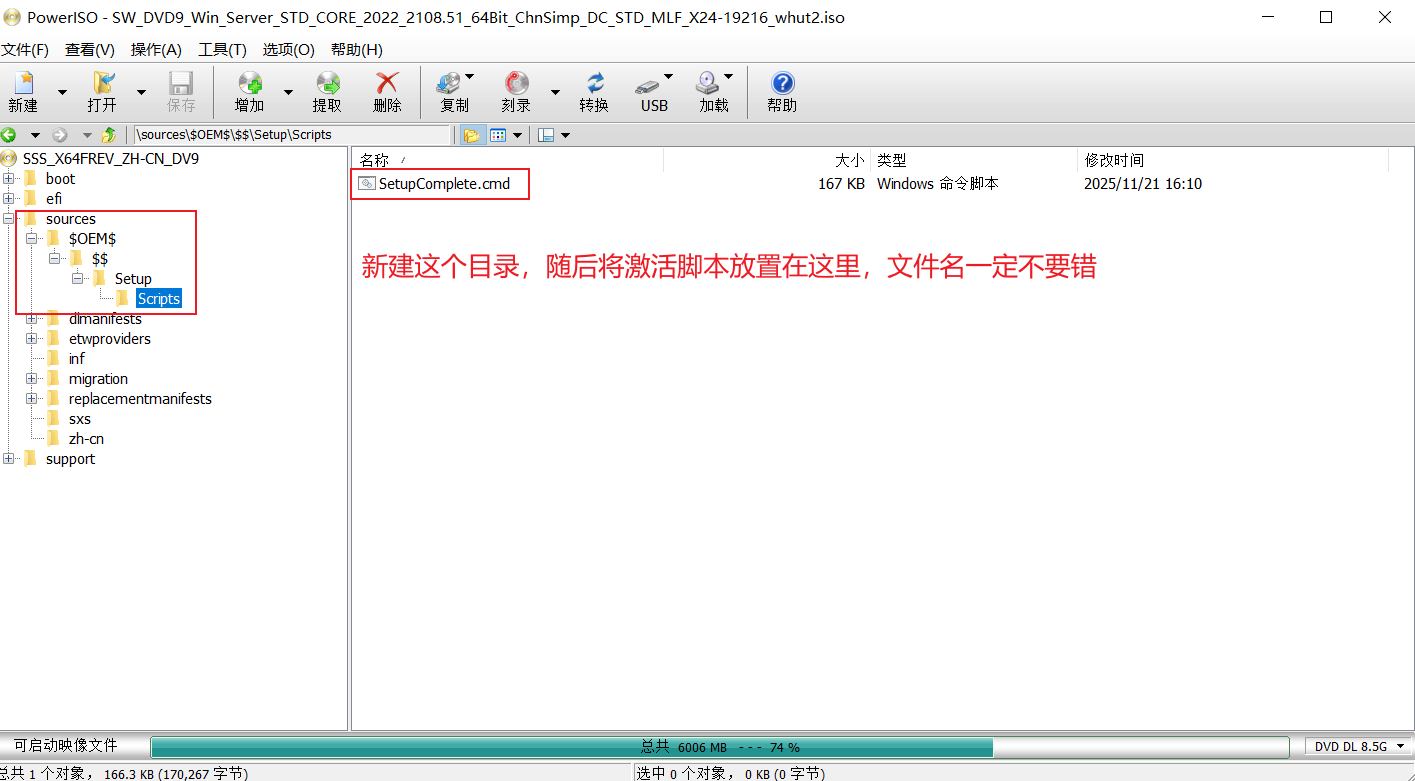This screenshot has width=1415, height=781.
Task: Expand the efi folder node
Action: click(9, 199)
